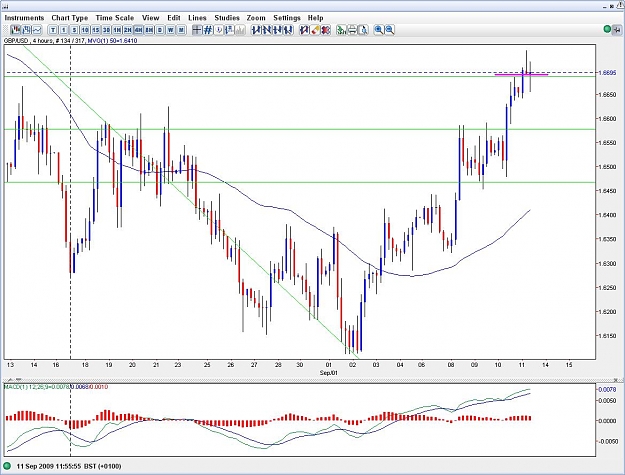Image resolution: width=625 pixels, height=475 pixels.
Task: Switch to 10-minute time scale
Action: pyautogui.click(x=85, y=30)
